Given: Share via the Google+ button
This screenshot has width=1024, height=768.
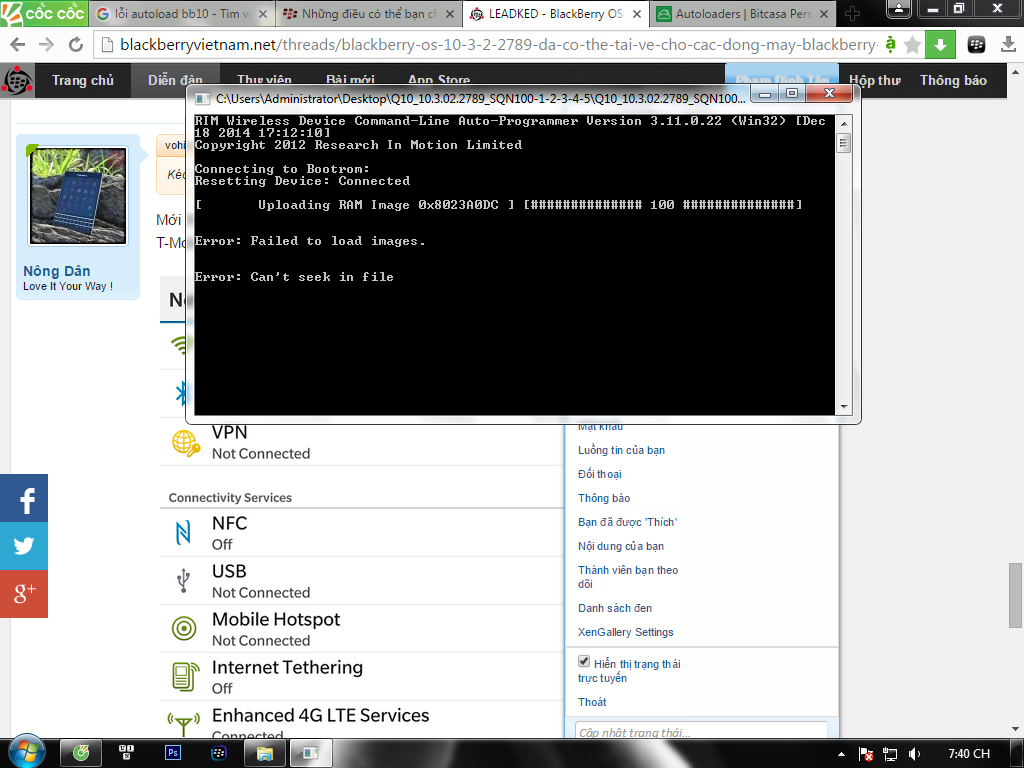Looking at the screenshot, I should [24, 594].
